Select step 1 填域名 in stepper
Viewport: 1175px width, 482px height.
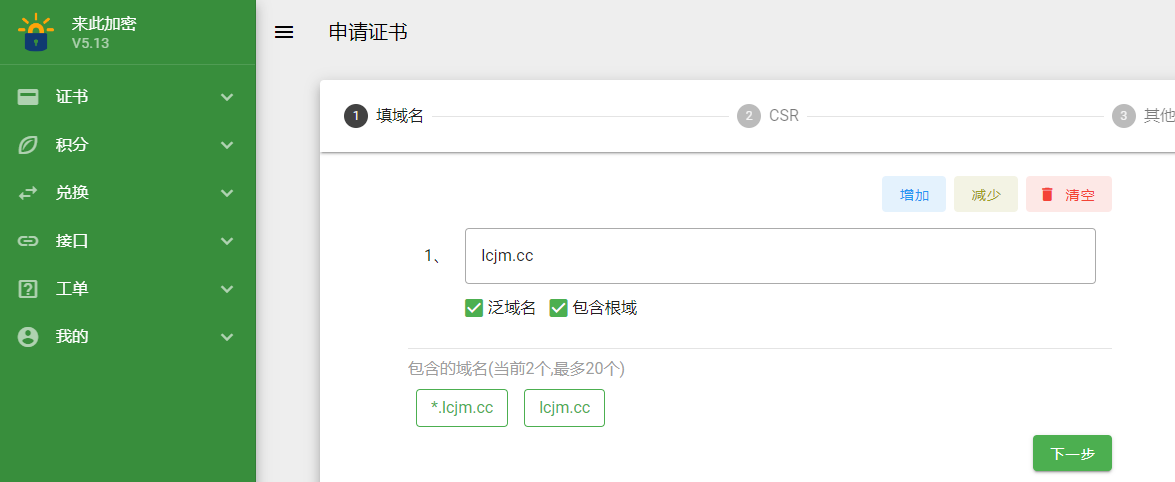[384, 116]
